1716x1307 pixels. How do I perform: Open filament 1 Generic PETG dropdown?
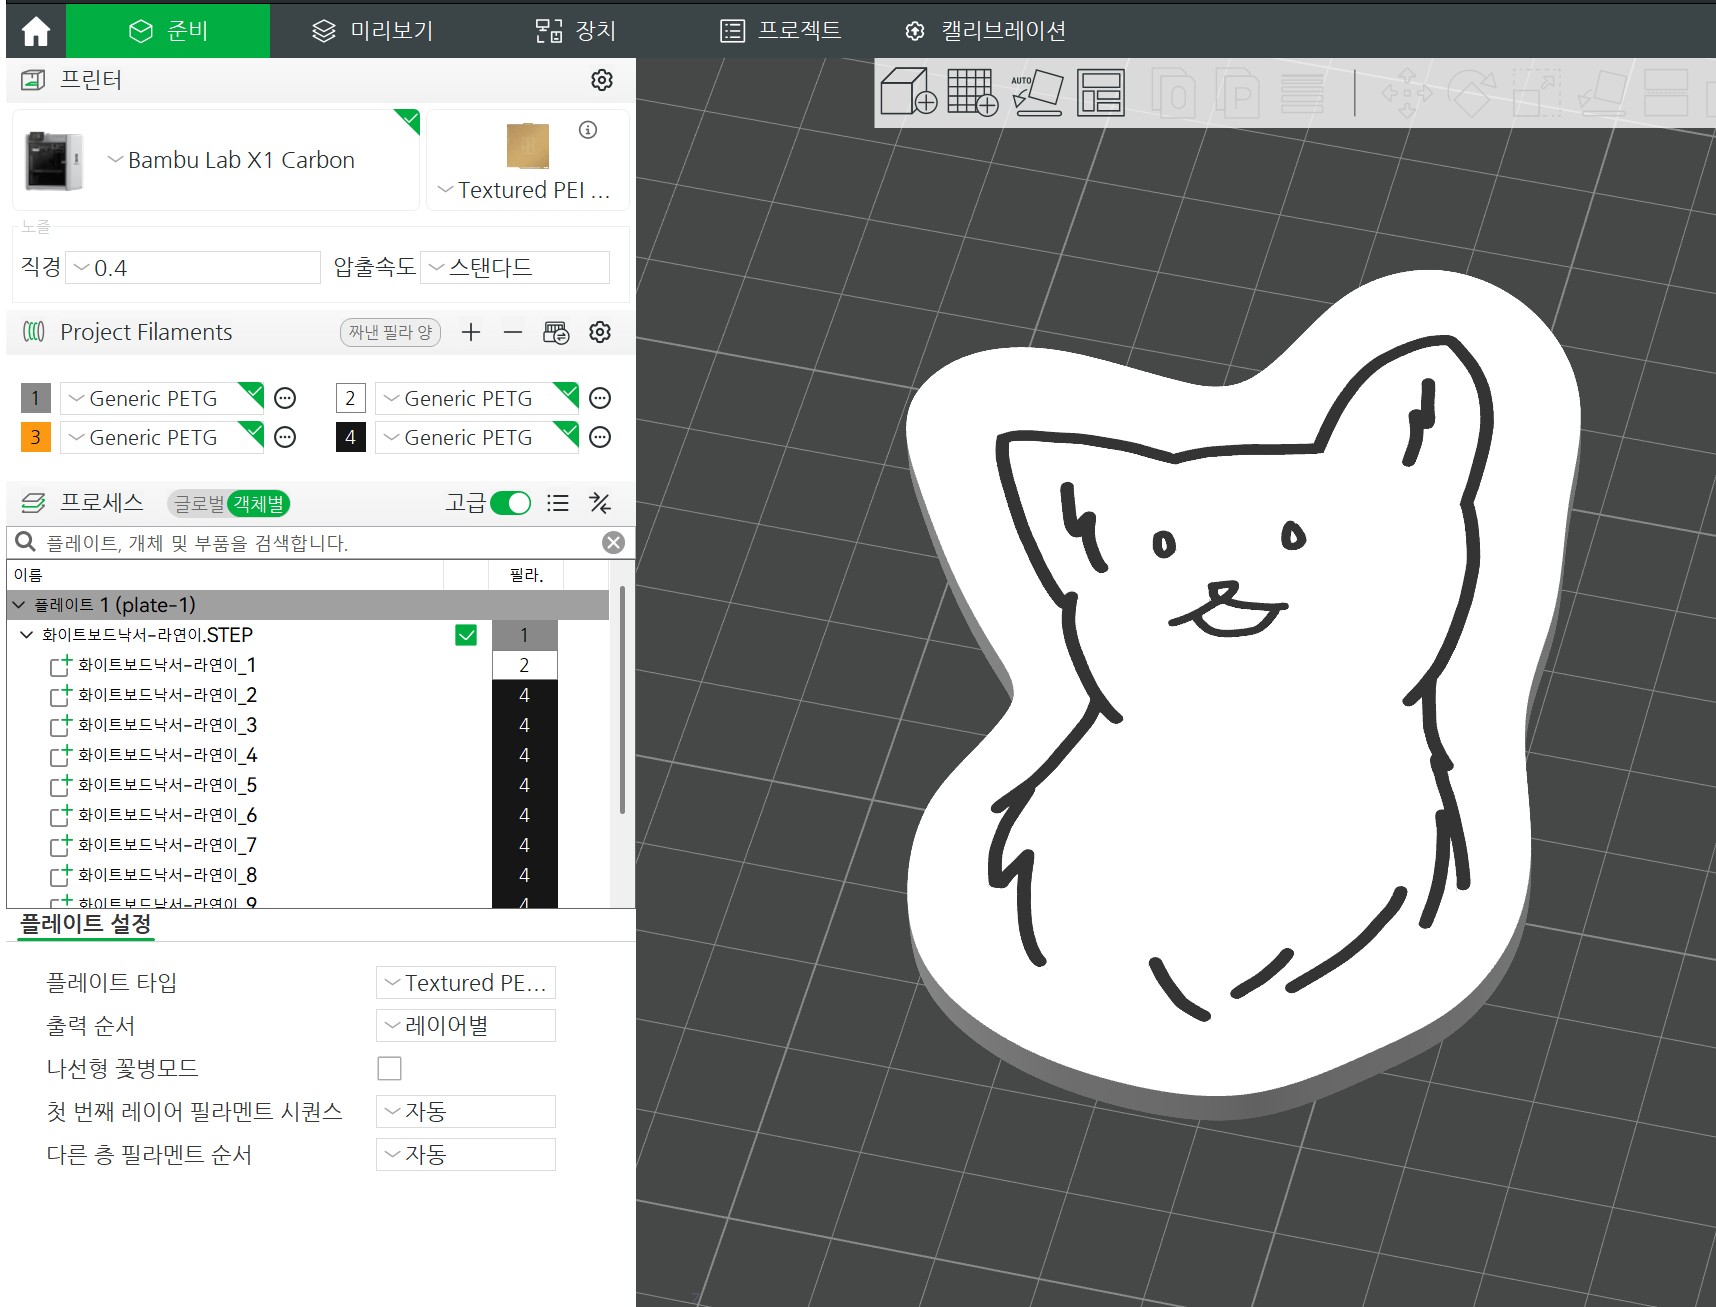(162, 398)
